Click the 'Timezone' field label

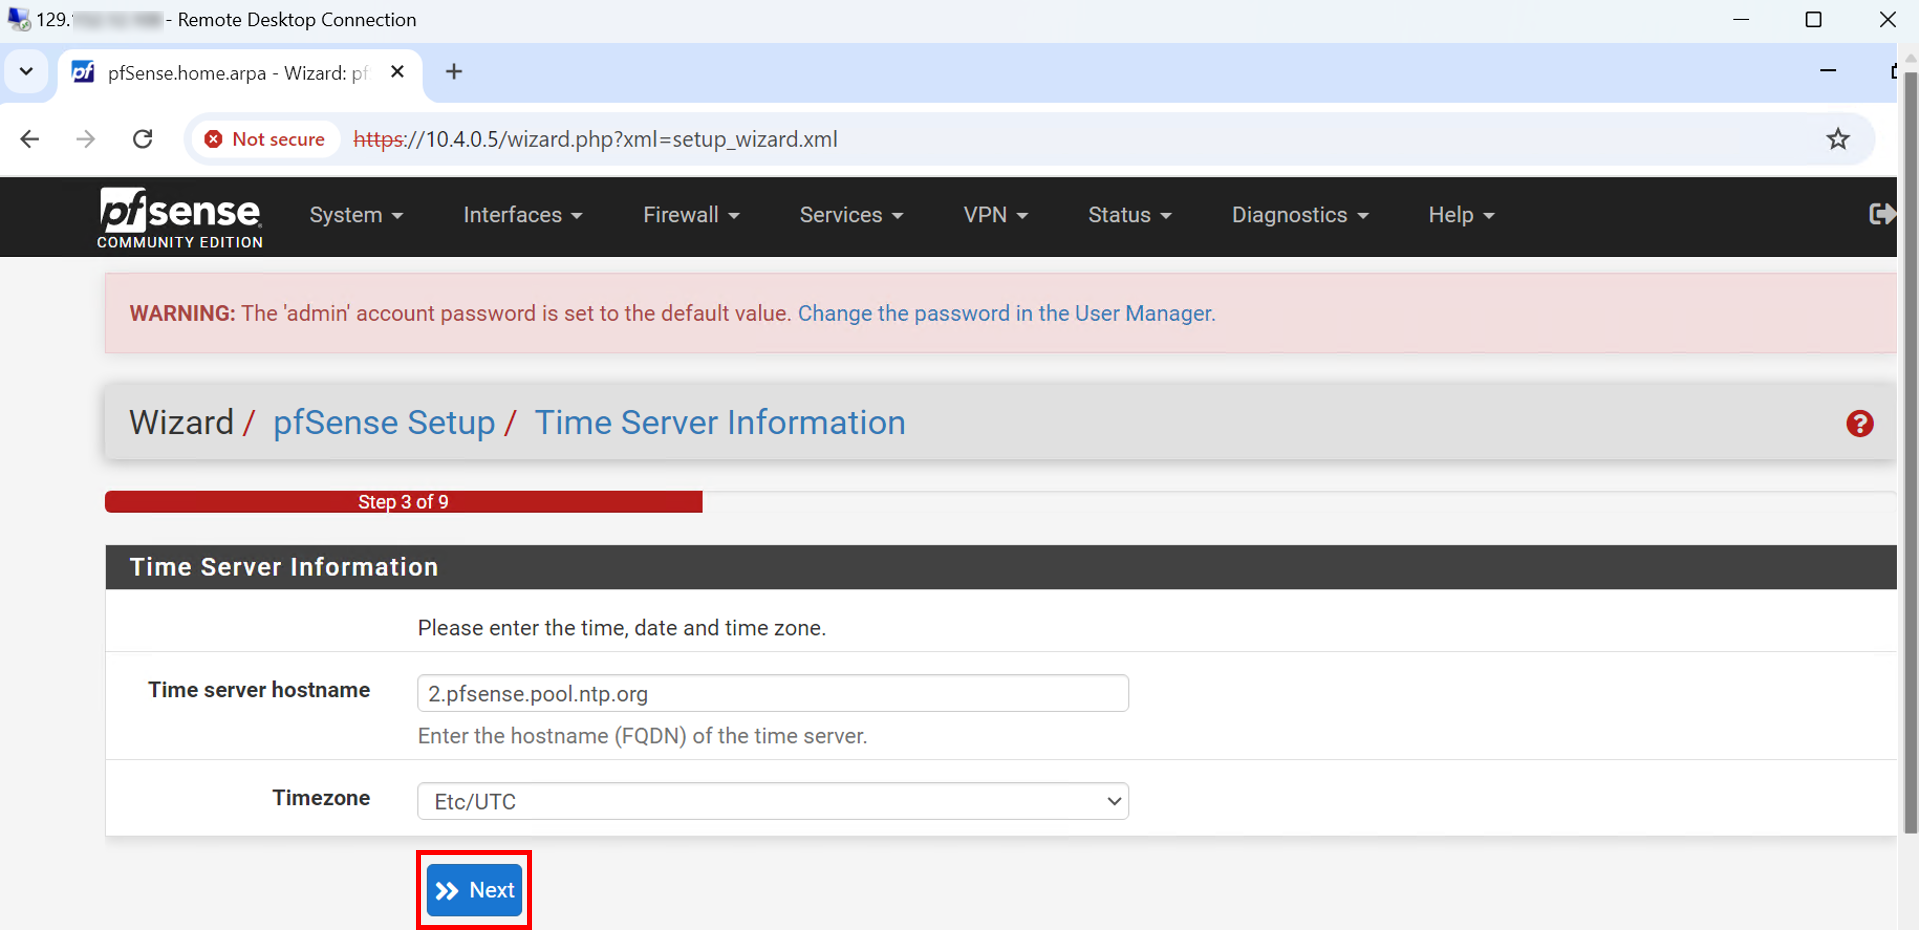point(321,798)
